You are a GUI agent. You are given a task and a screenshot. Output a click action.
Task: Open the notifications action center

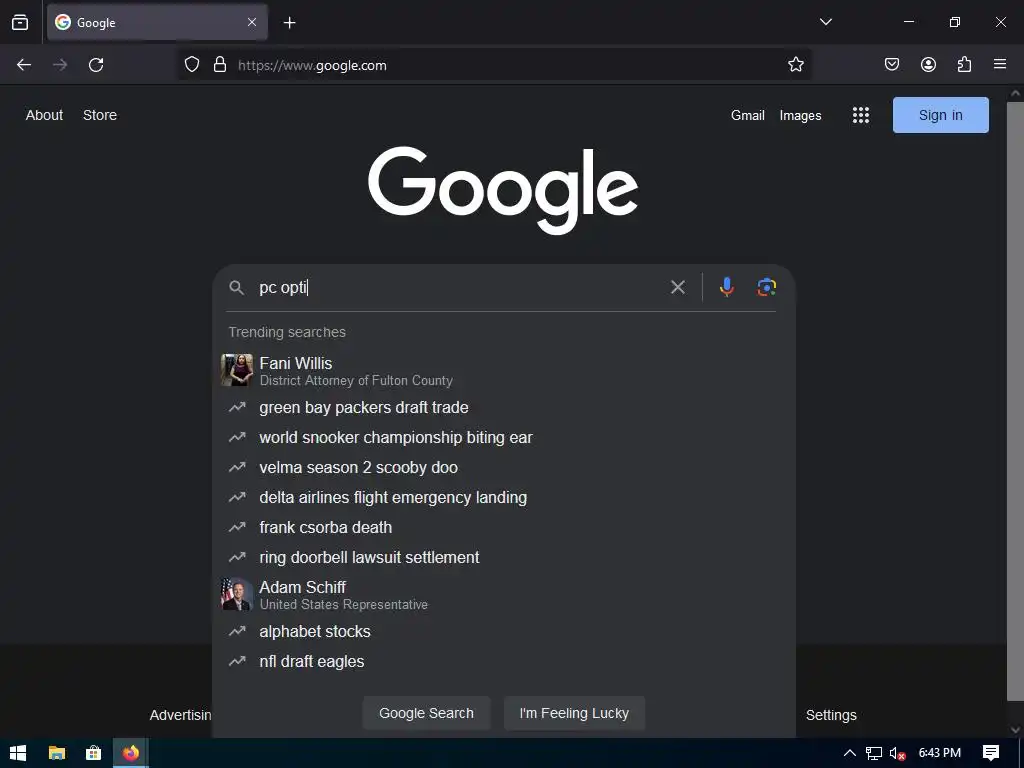tap(991, 753)
